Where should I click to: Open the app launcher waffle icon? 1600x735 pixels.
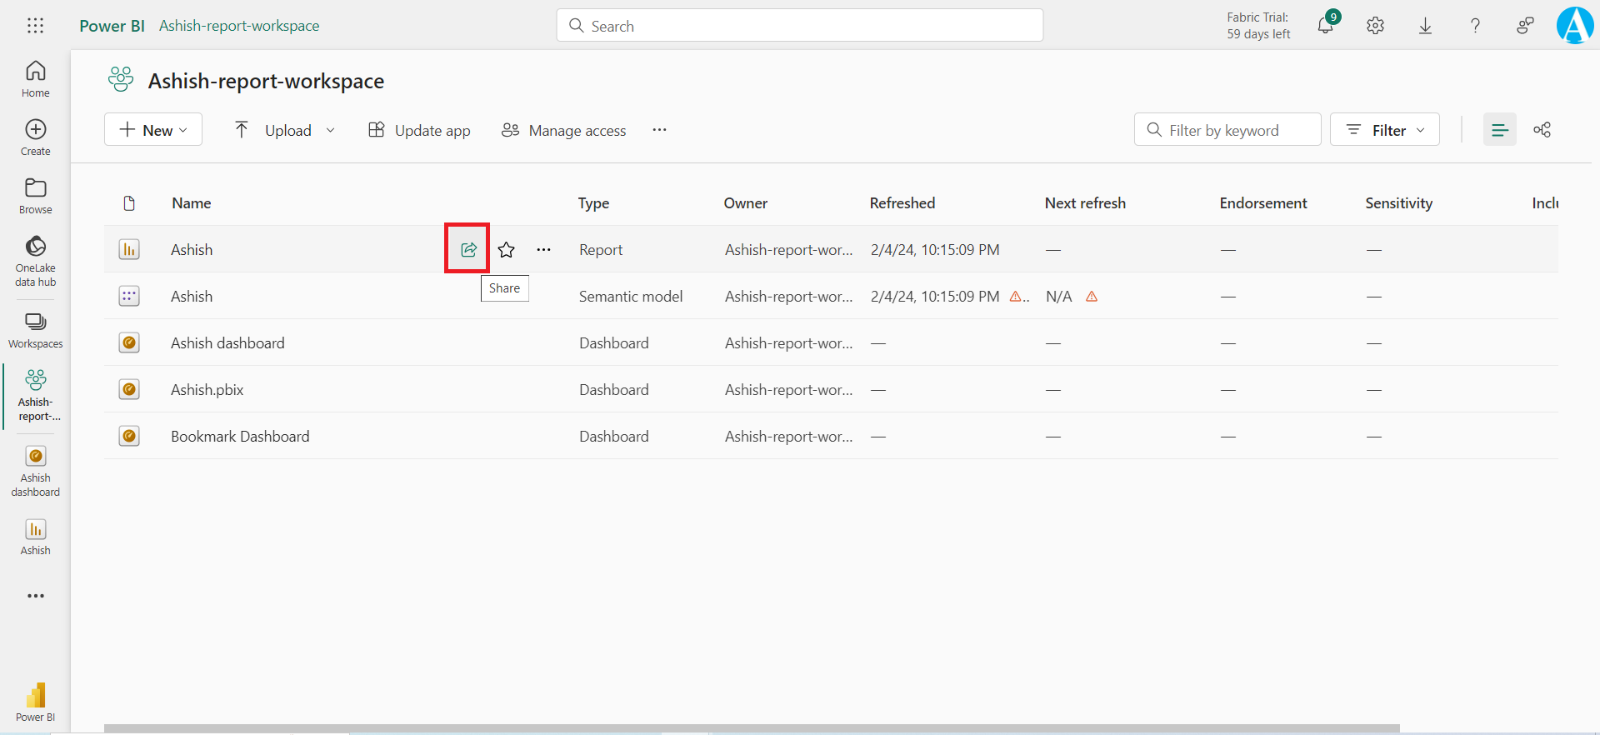(35, 26)
